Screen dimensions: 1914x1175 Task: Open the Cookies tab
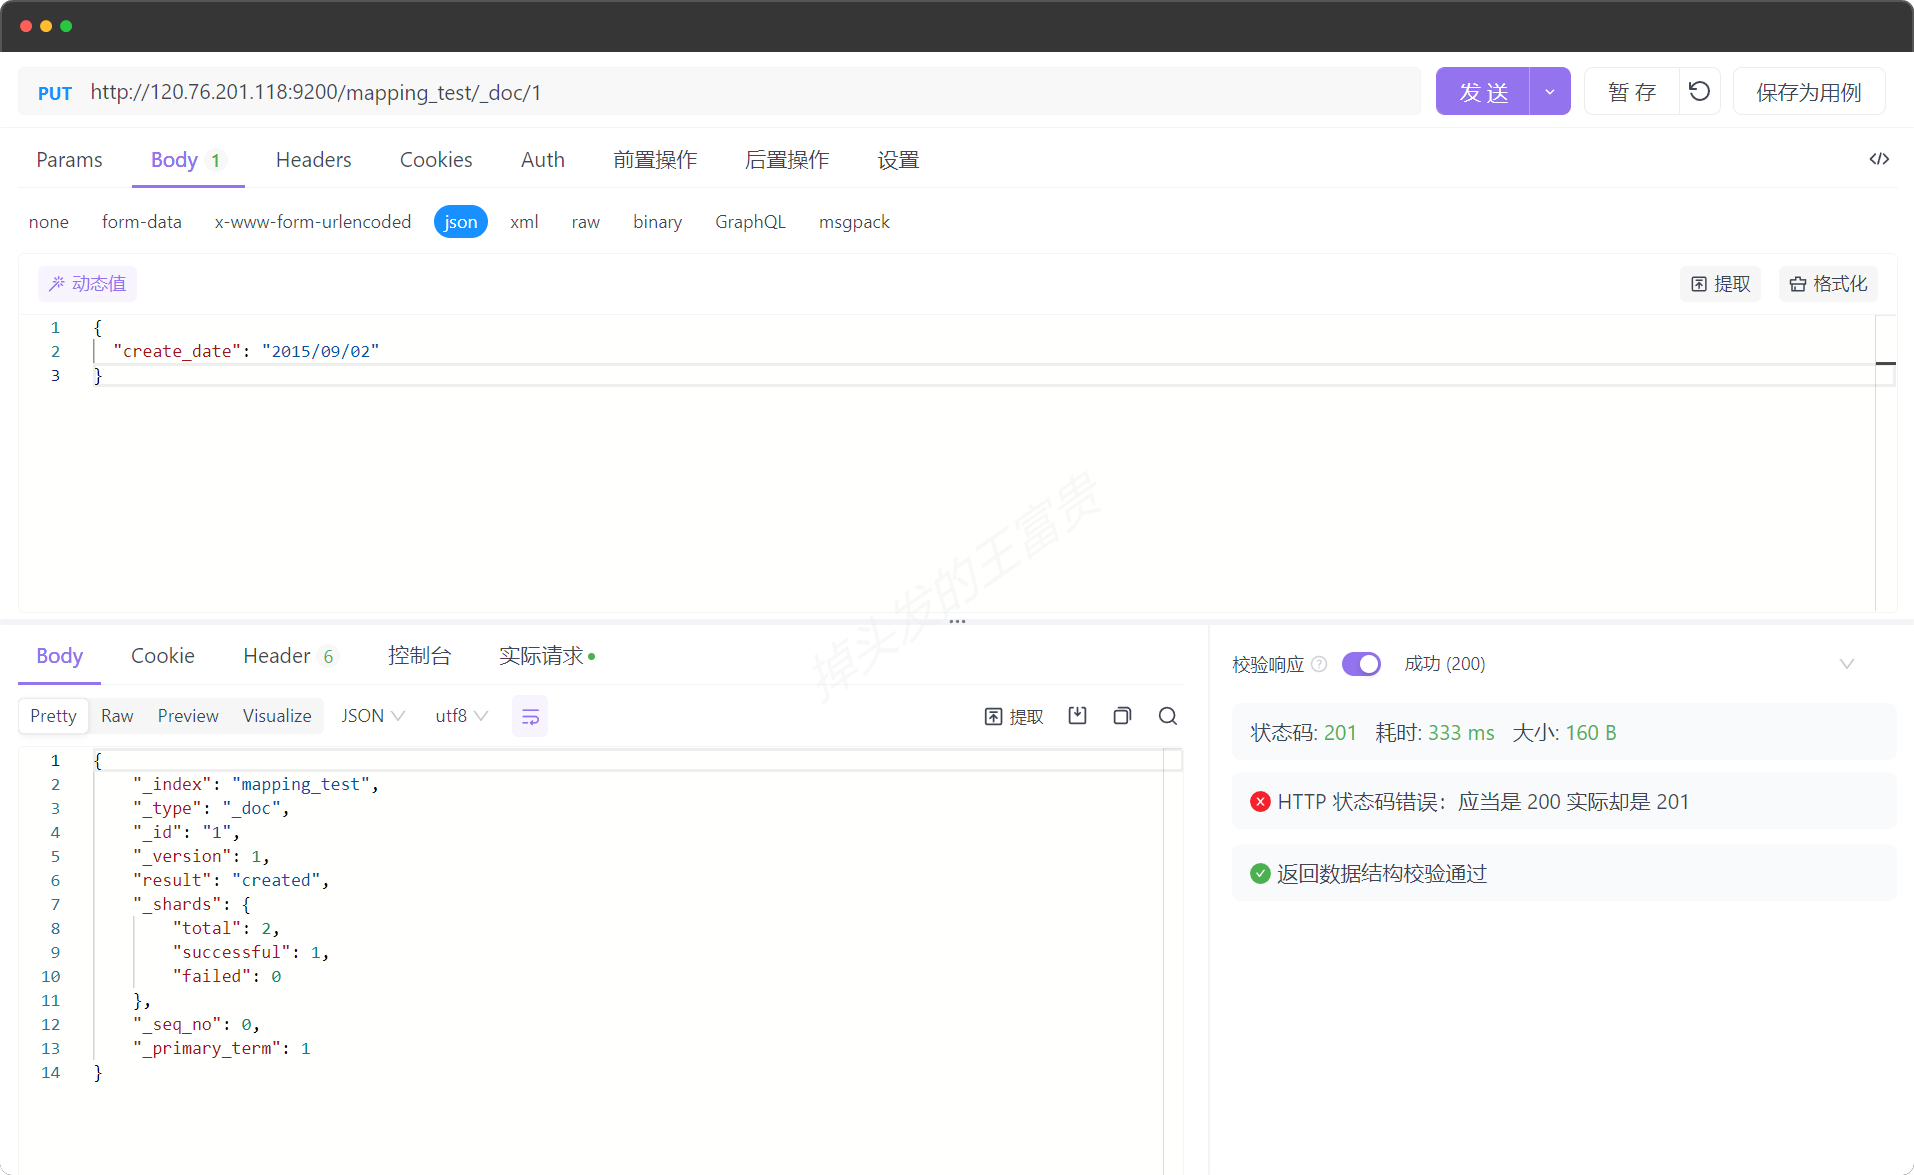436,160
